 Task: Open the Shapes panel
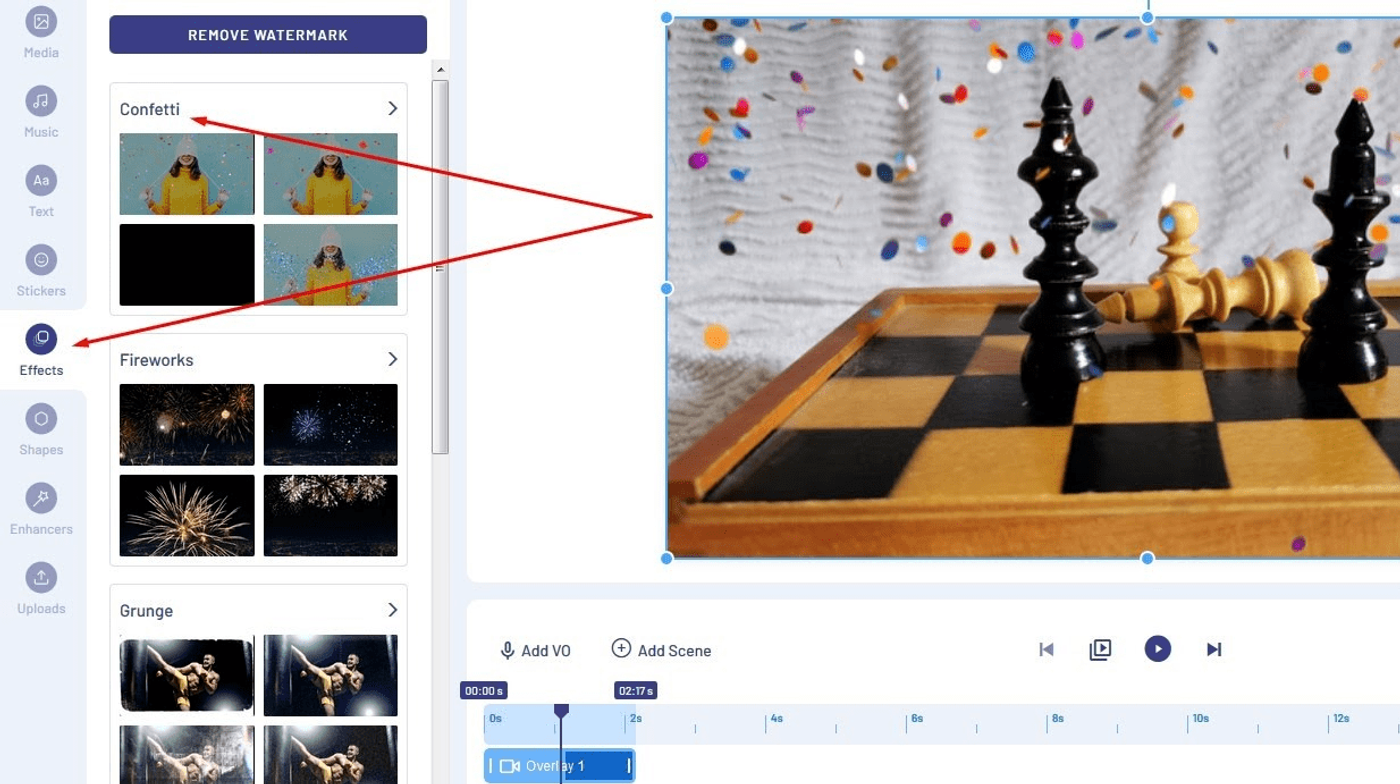[x=41, y=419]
